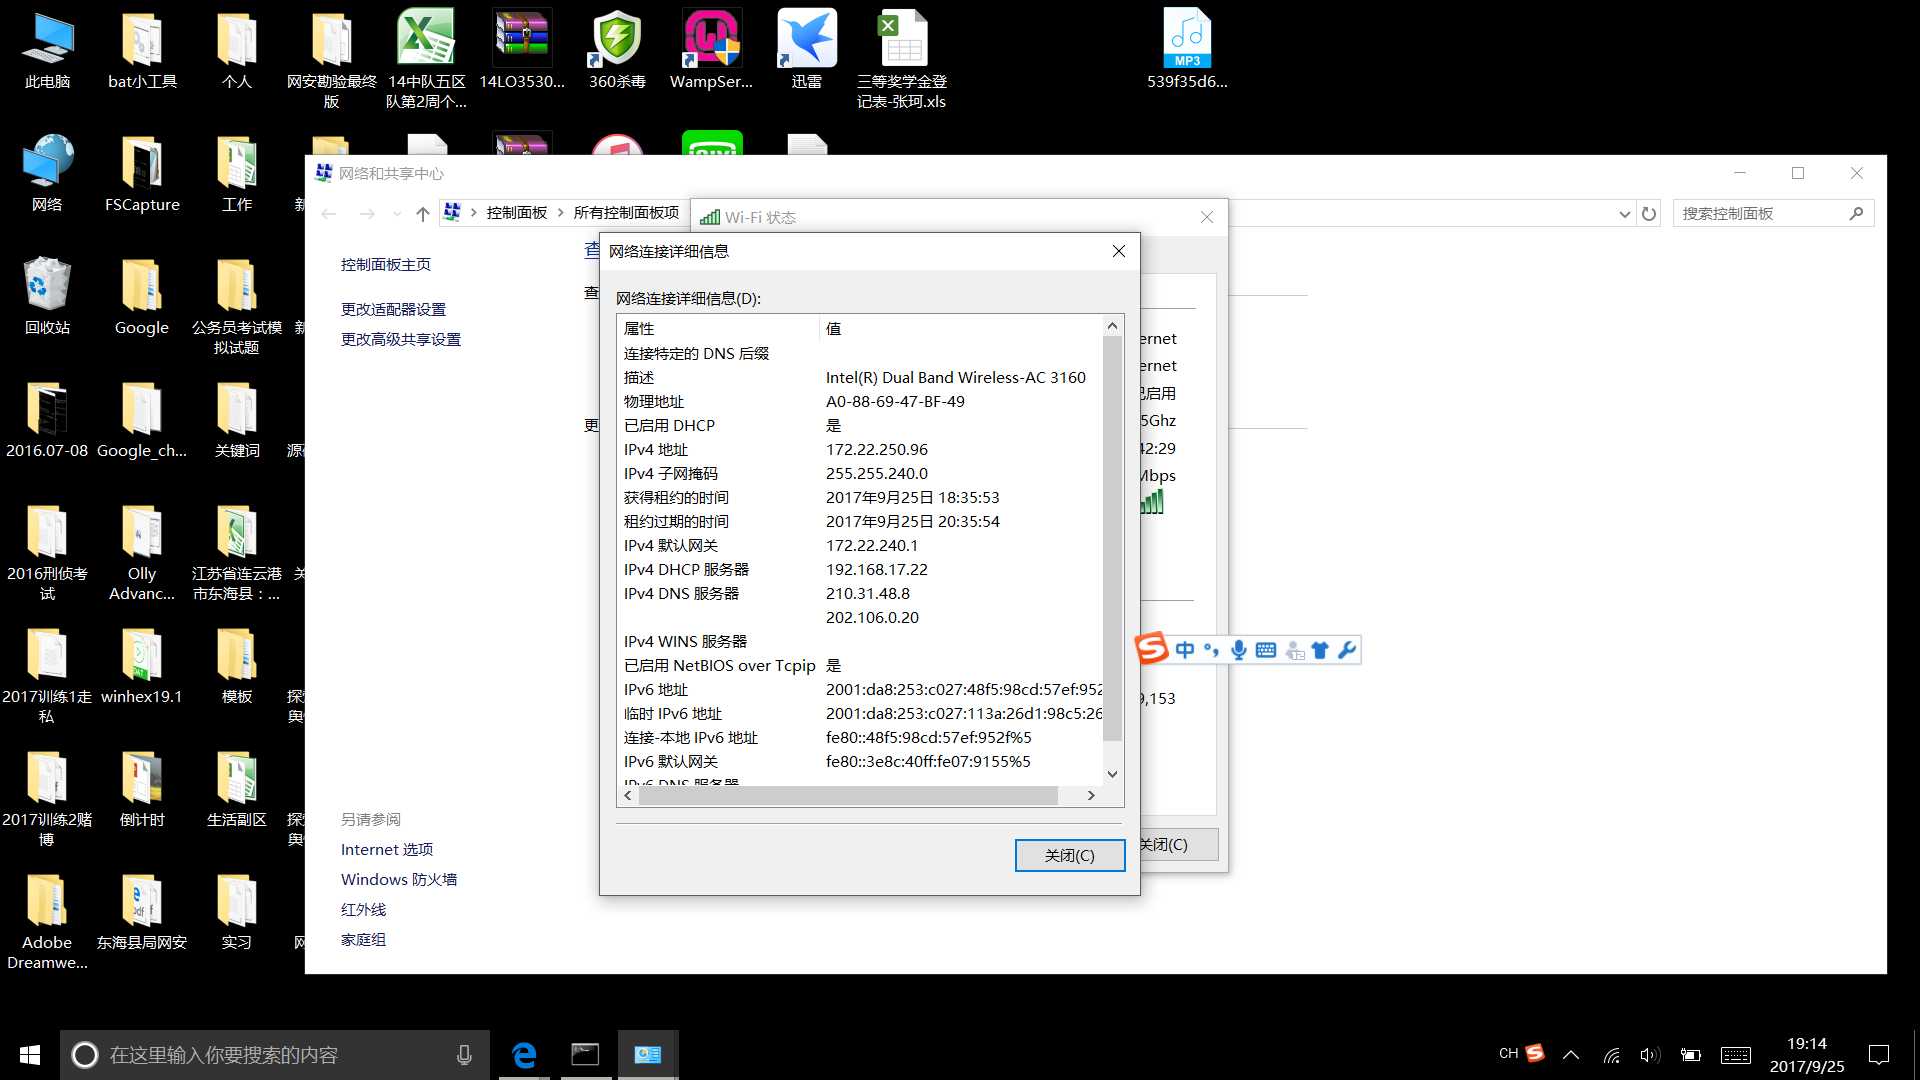Open the Google folder

point(142,296)
